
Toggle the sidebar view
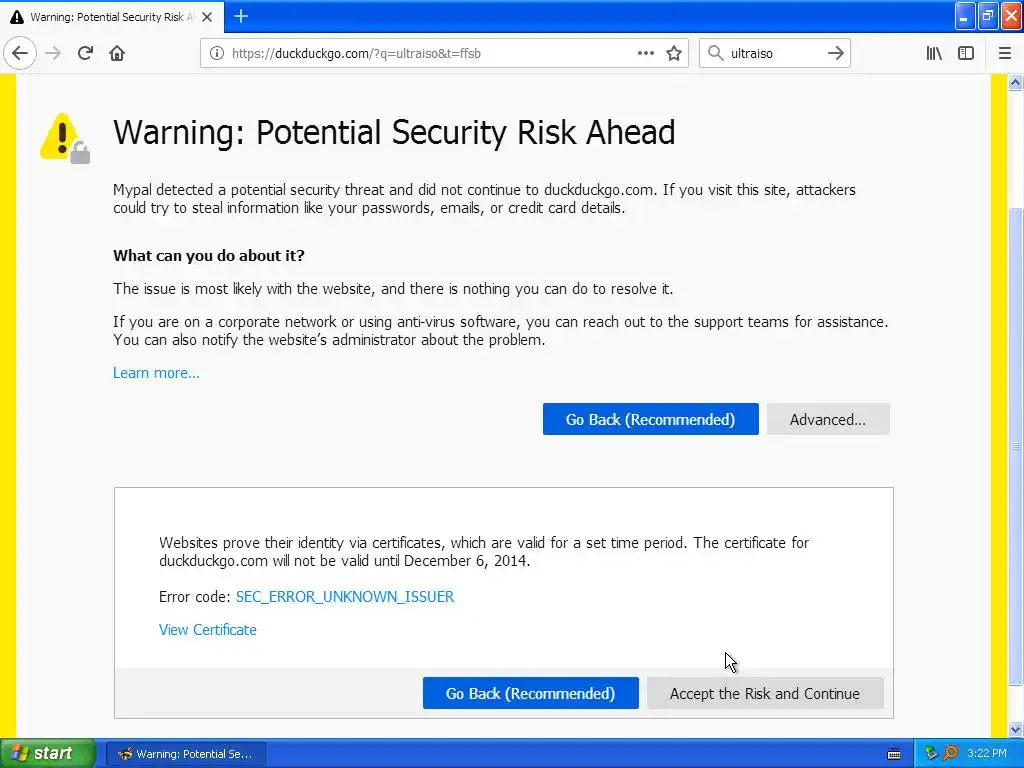click(x=966, y=53)
